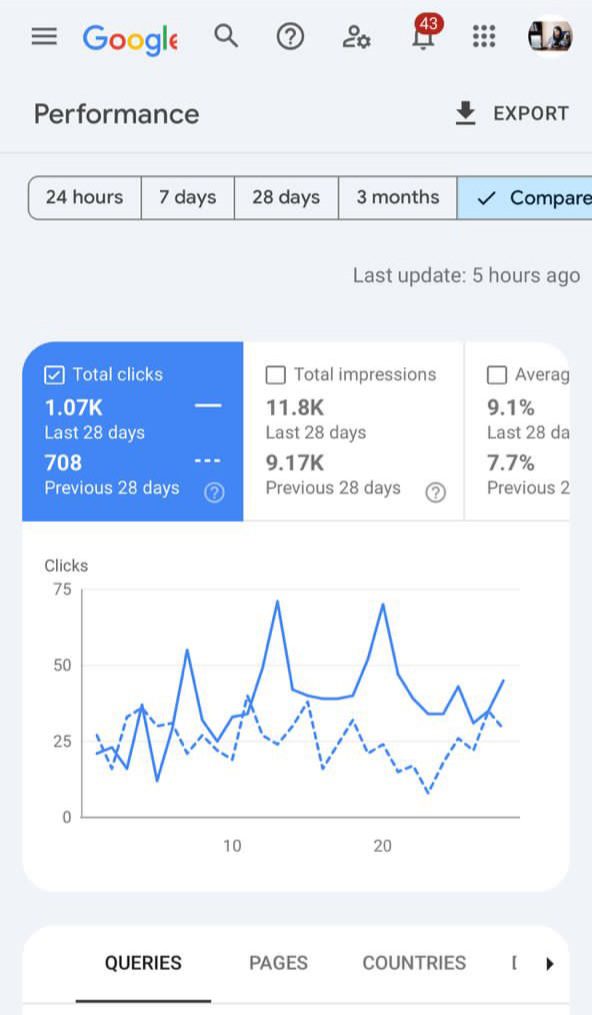
Task: Uncheck the Total clicks checkbox
Action: pyautogui.click(x=54, y=375)
